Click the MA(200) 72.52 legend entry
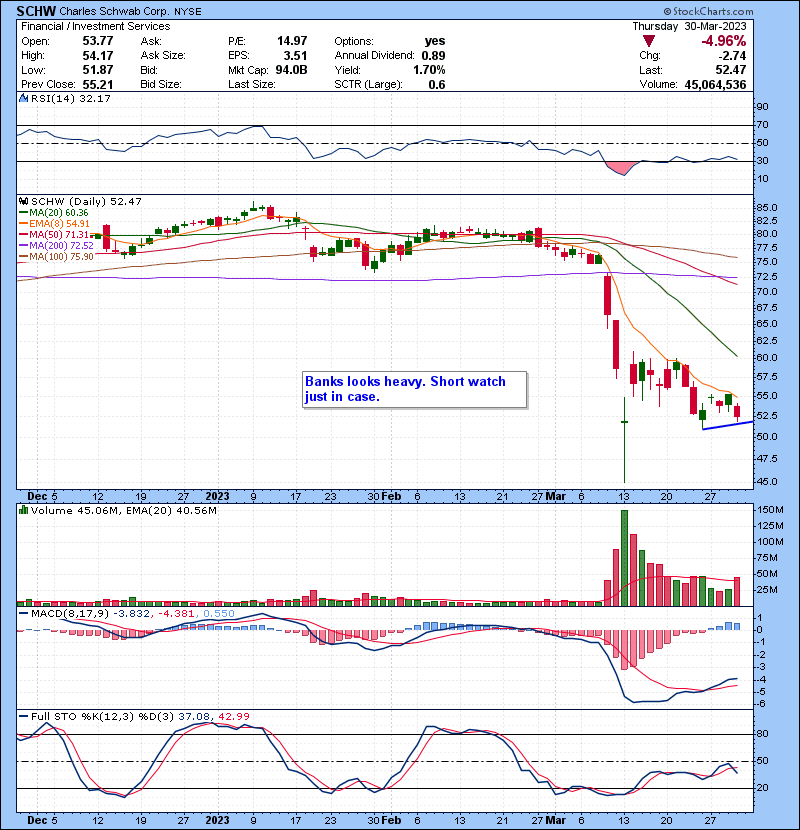Screen dimensions: 800x830 pyautogui.click(x=56, y=246)
